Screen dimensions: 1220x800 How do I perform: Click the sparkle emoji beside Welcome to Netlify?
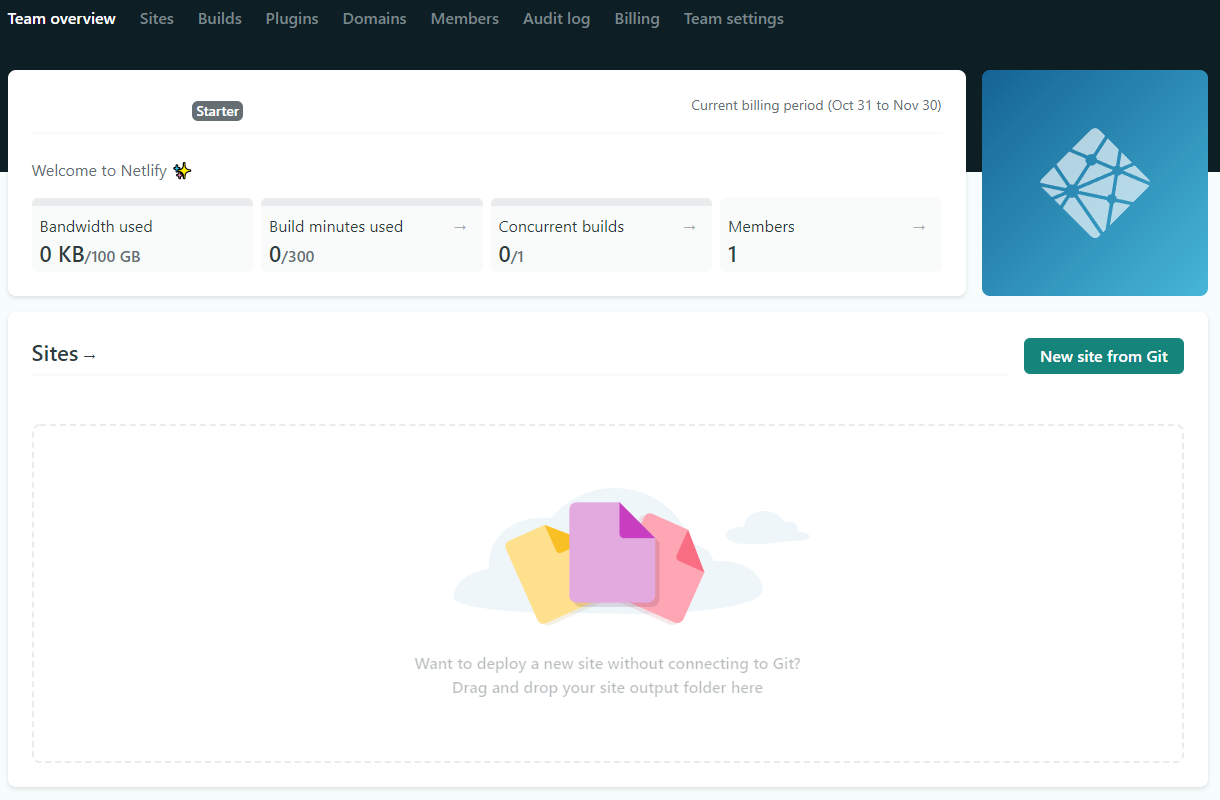tap(182, 171)
